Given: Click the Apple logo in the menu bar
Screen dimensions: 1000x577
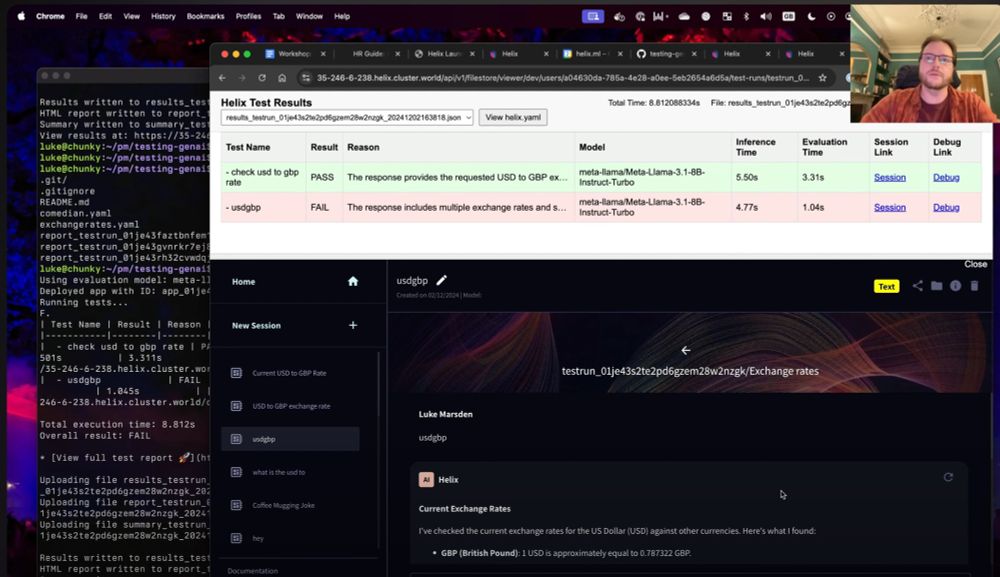Looking at the screenshot, I should click(21, 16).
